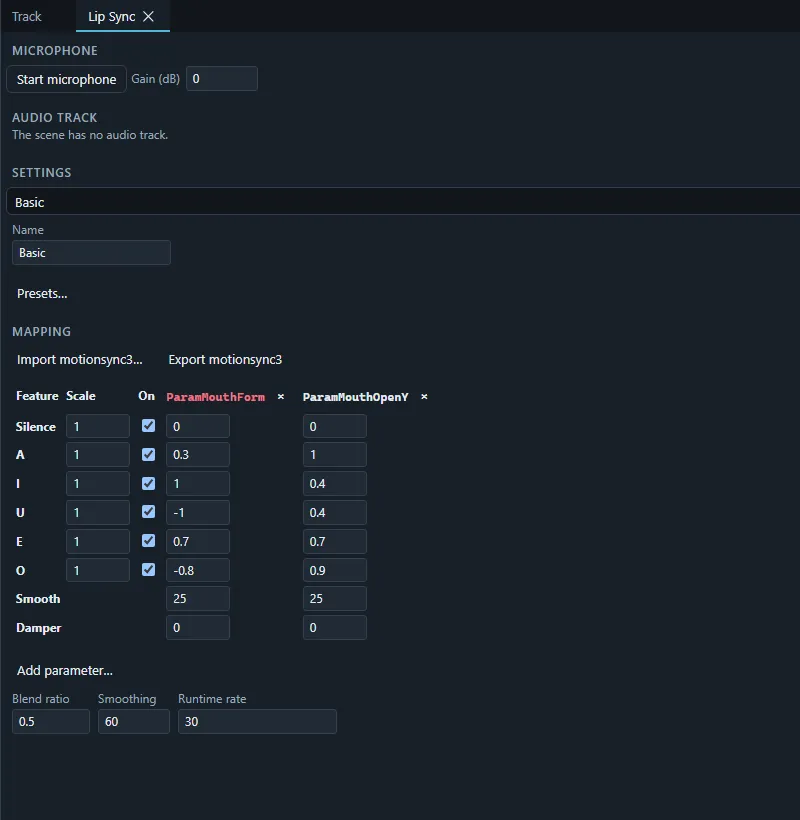Click the Gain (dB) input field

[222, 78]
